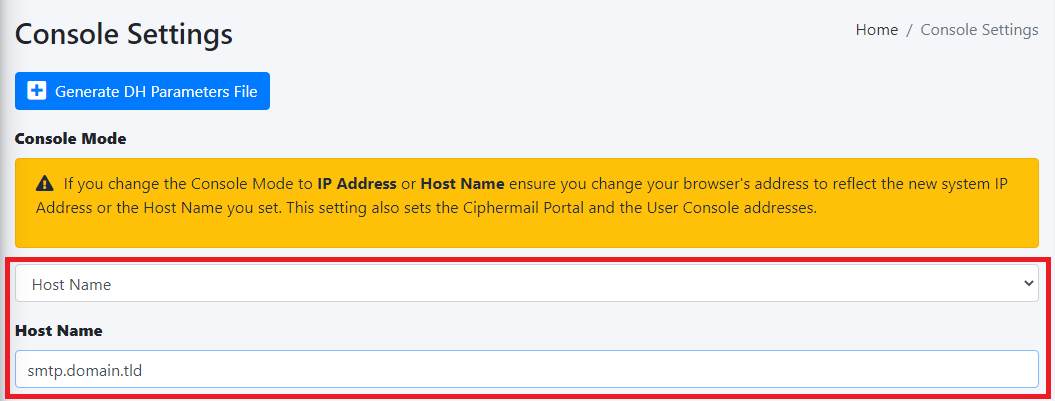Click the Console Settings breadcrumb item
This screenshot has height=401, width=1055.
[980, 30]
